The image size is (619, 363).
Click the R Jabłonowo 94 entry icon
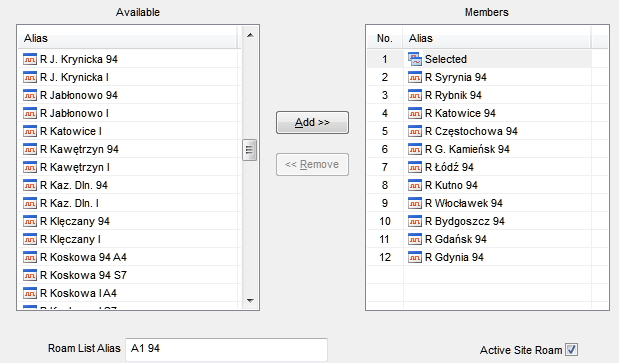[x=30, y=95]
